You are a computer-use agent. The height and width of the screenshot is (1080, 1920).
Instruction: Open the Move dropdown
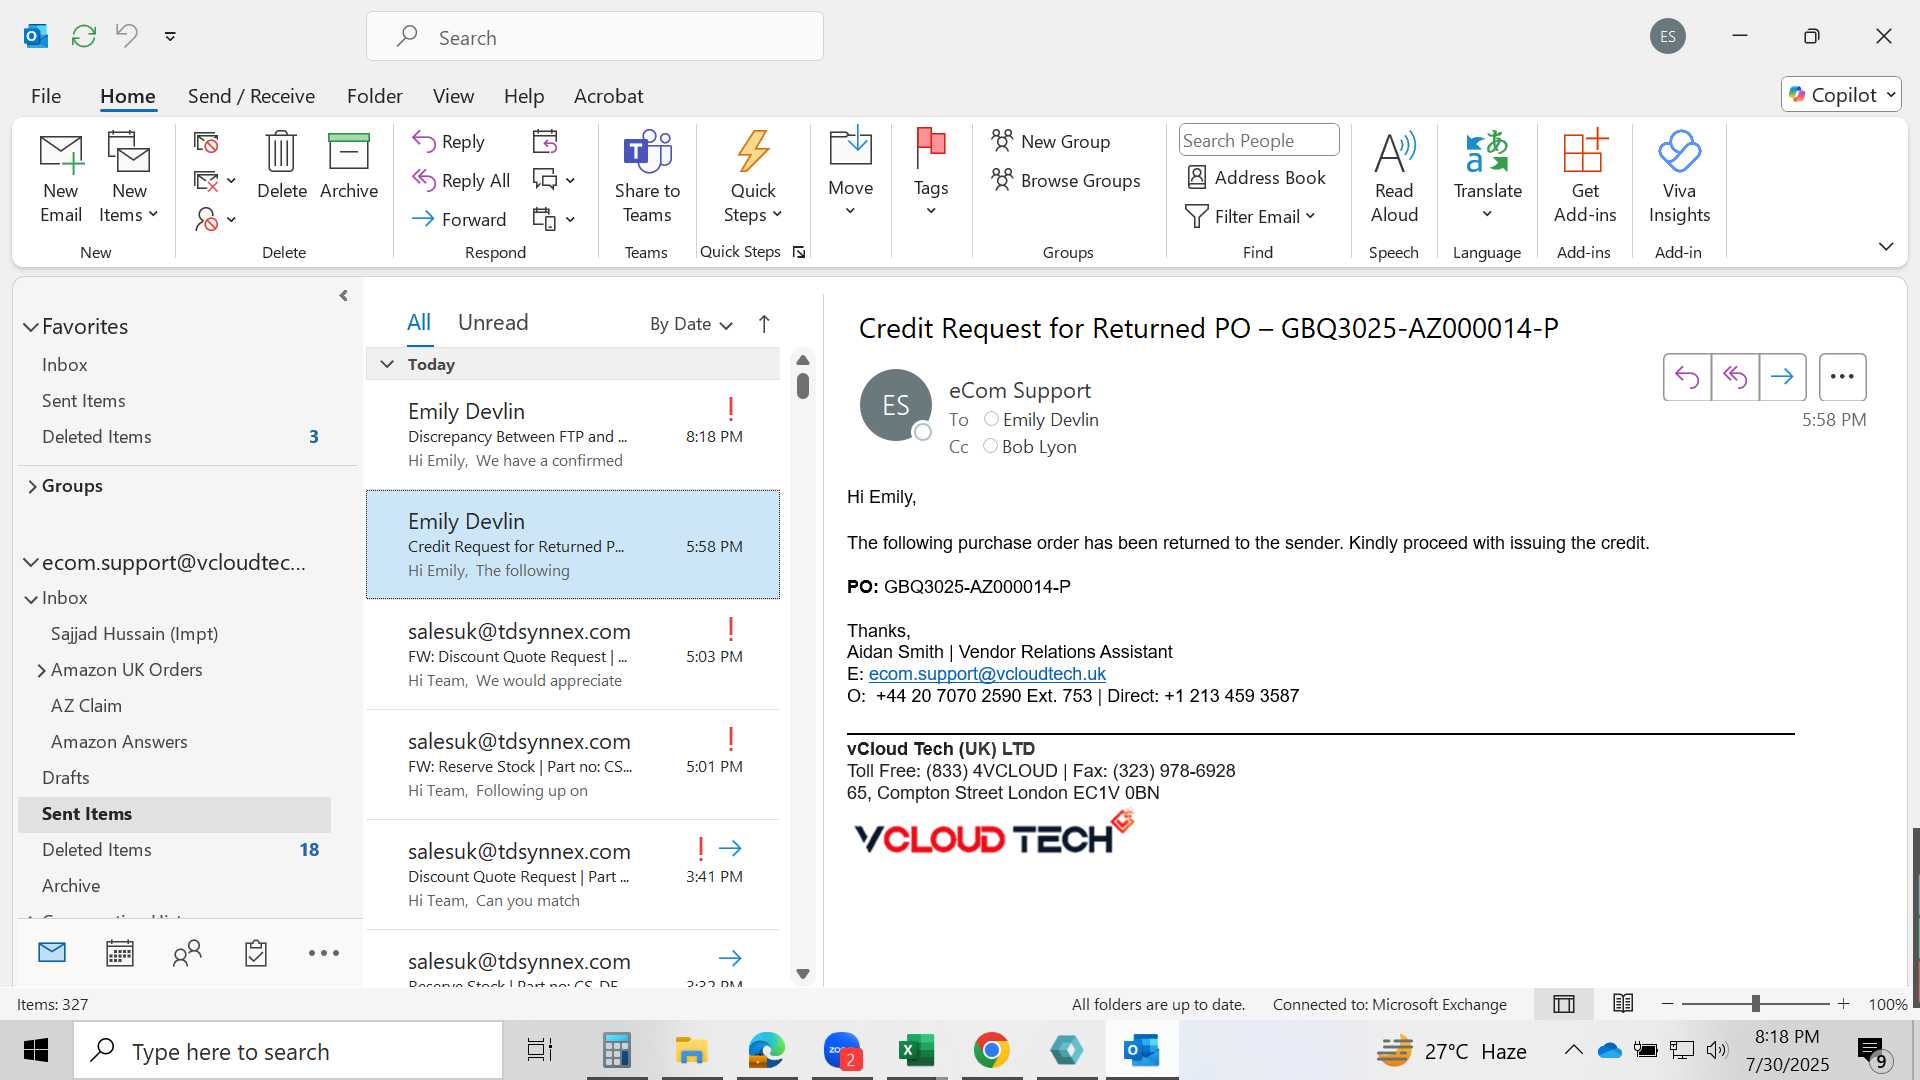click(x=850, y=175)
